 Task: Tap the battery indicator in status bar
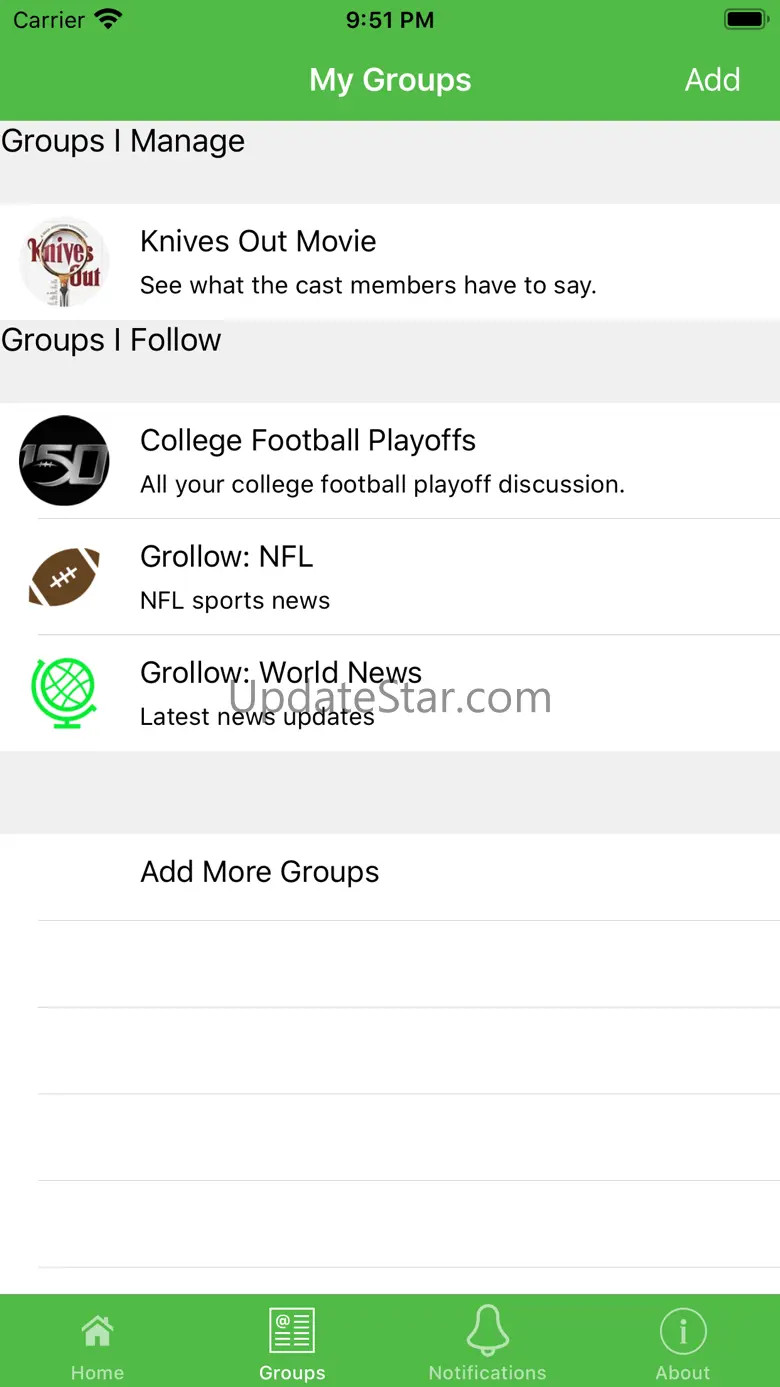(745, 19)
